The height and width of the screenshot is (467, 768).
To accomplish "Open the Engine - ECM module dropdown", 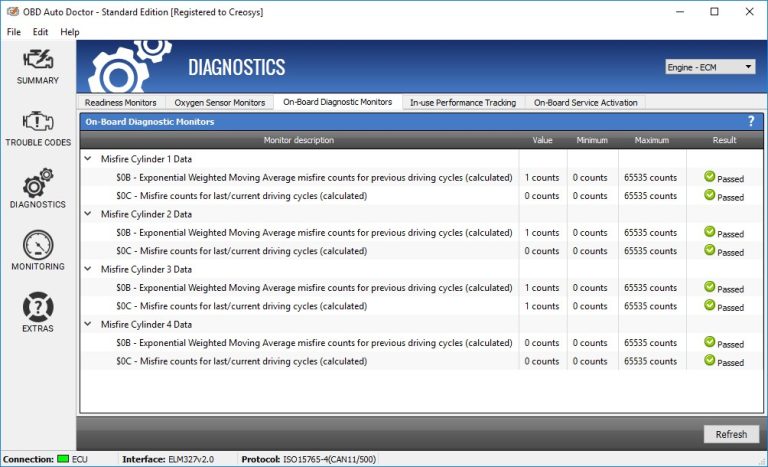I will point(710,67).
